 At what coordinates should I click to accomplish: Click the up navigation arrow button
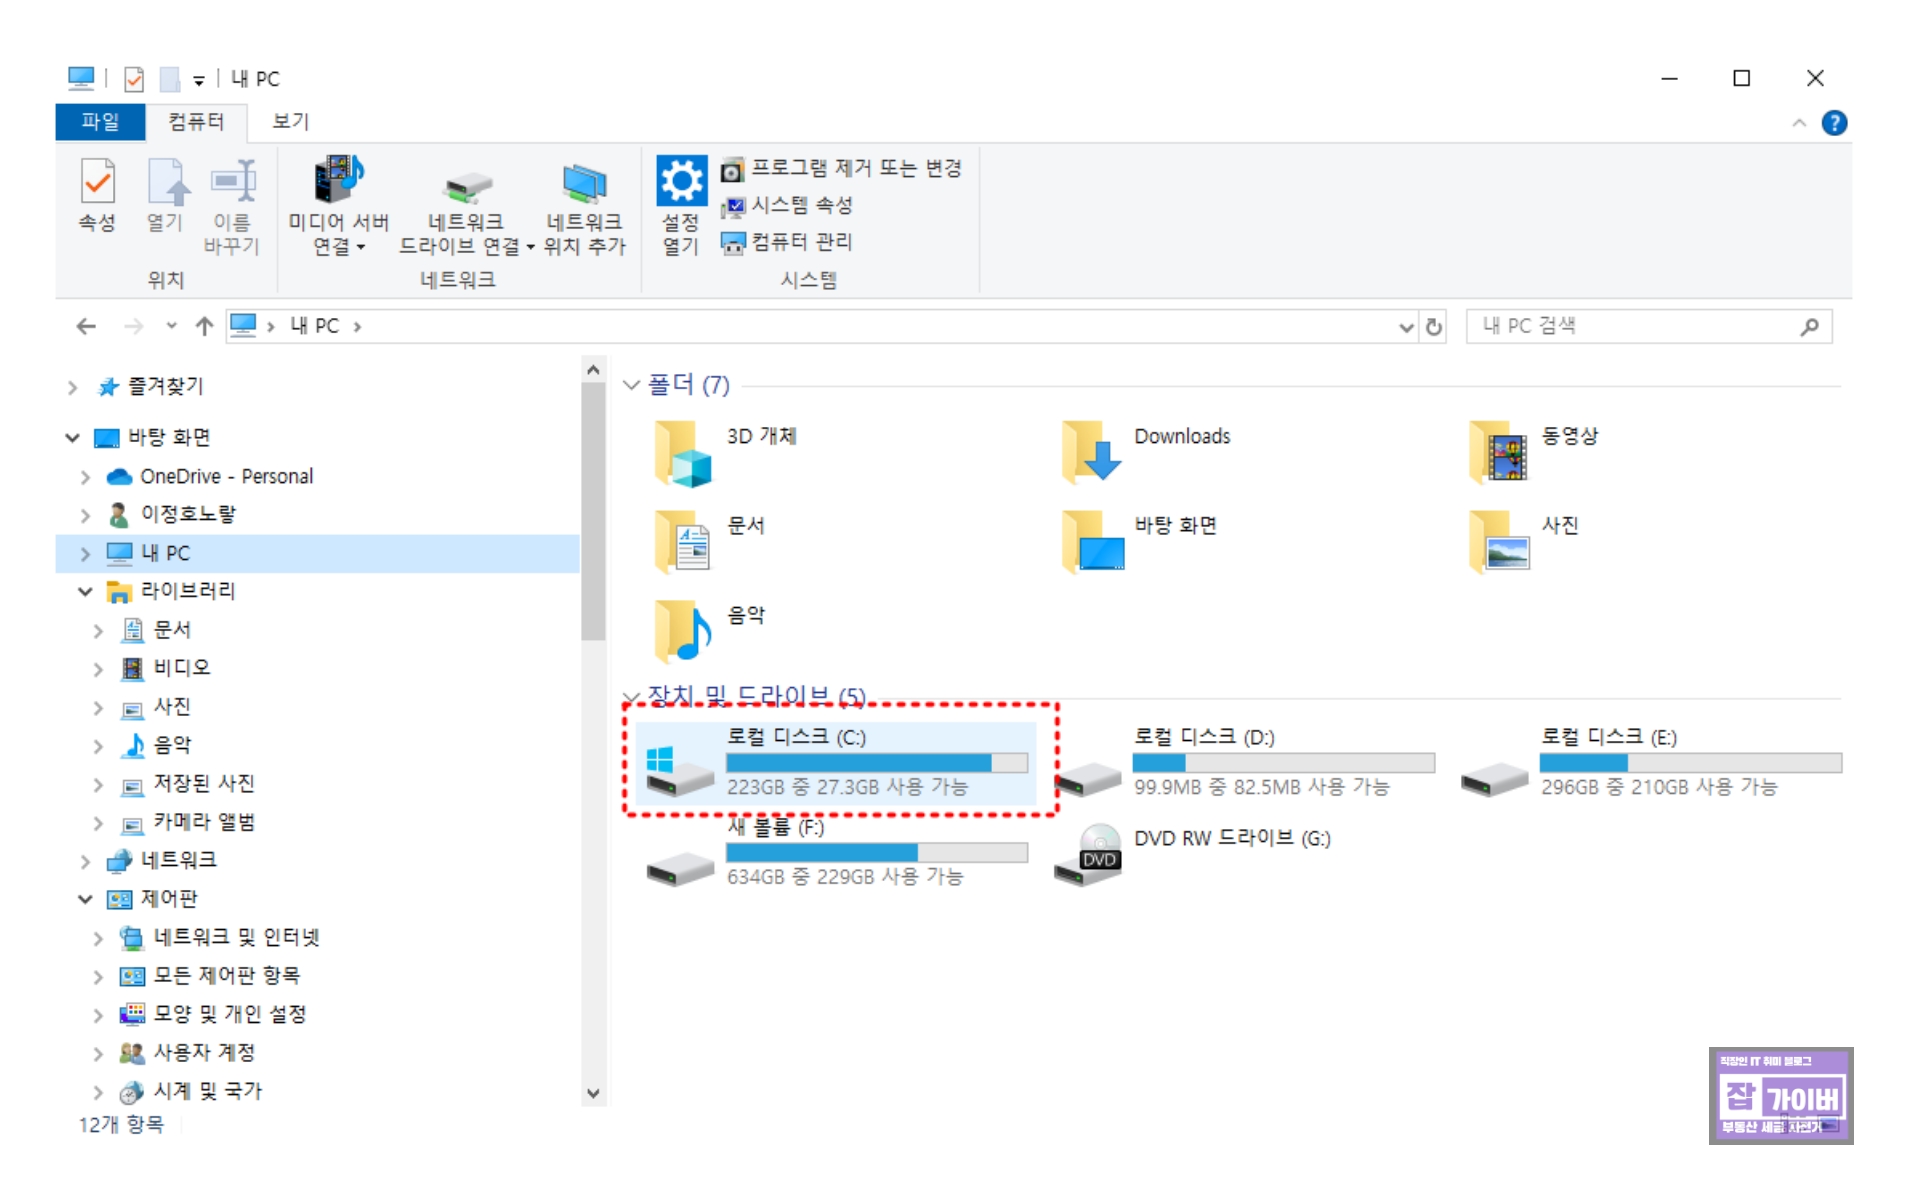202,325
